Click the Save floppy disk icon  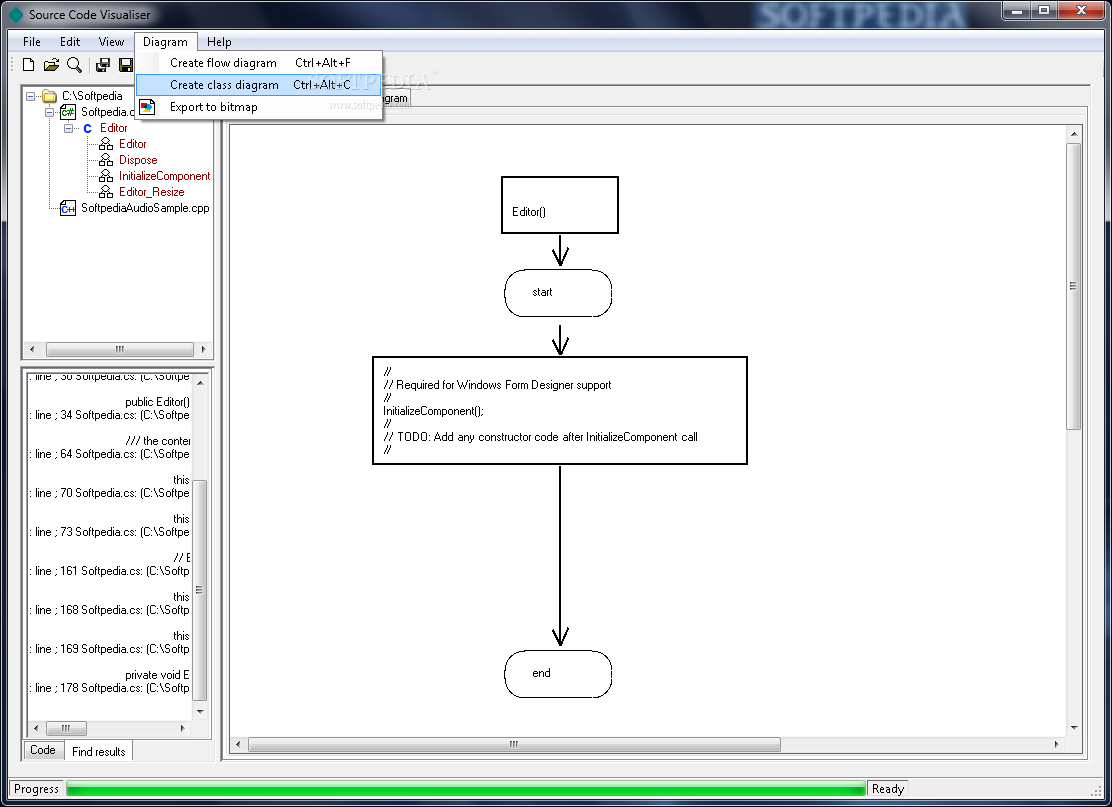(x=126, y=65)
